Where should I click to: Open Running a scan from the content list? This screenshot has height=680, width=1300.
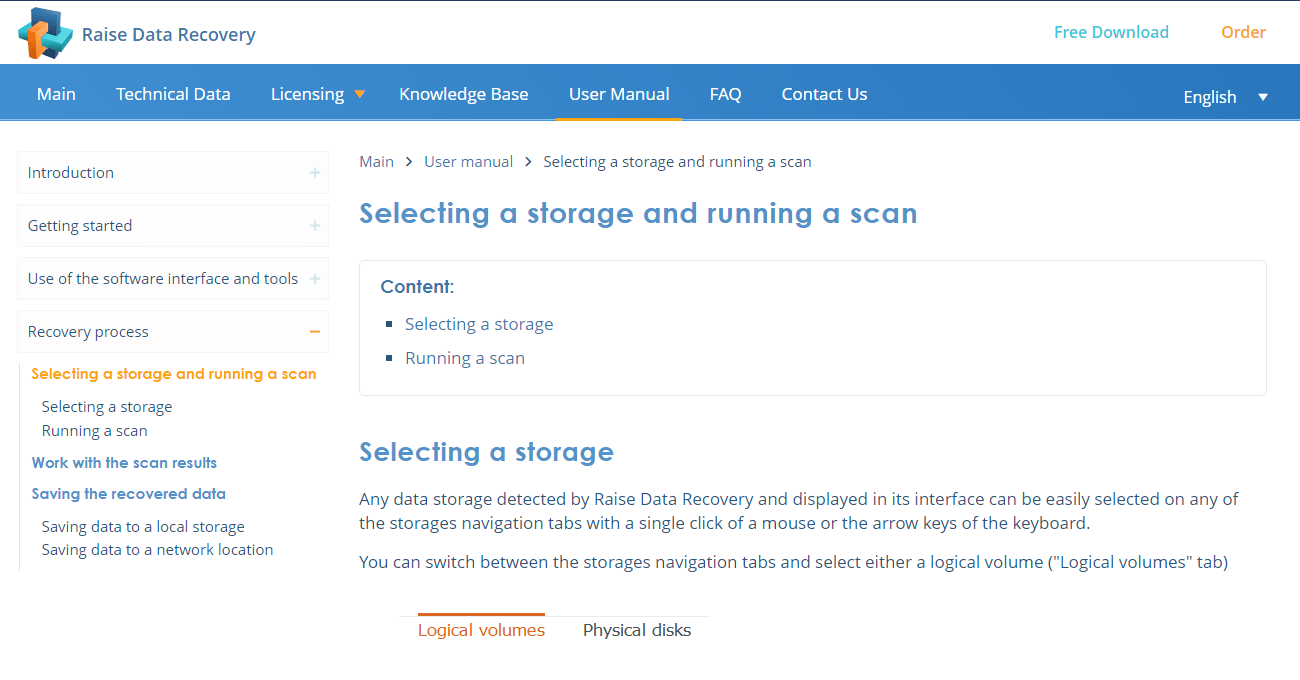pyautogui.click(x=465, y=357)
